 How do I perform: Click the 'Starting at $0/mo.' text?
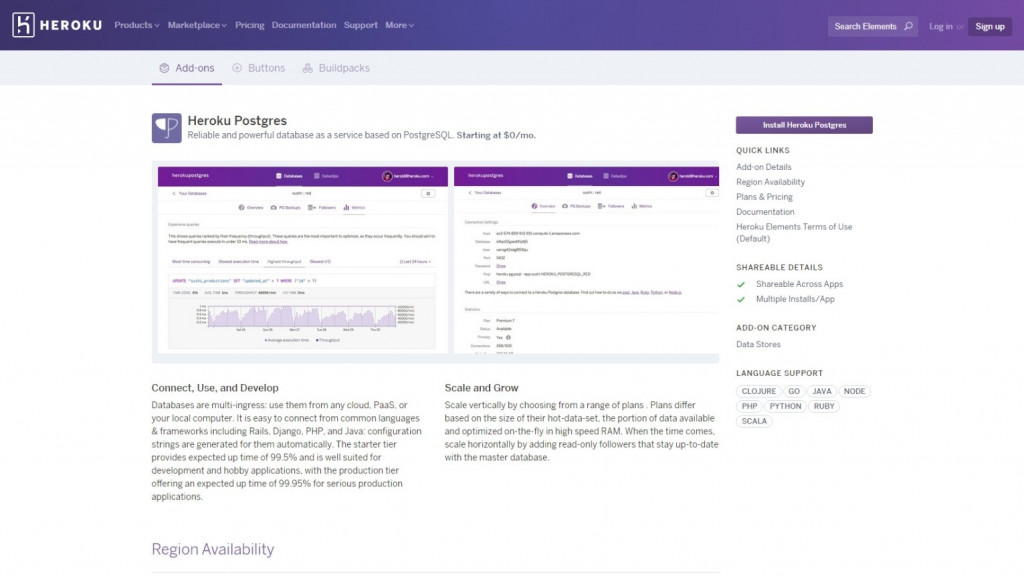[x=496, y=135]
